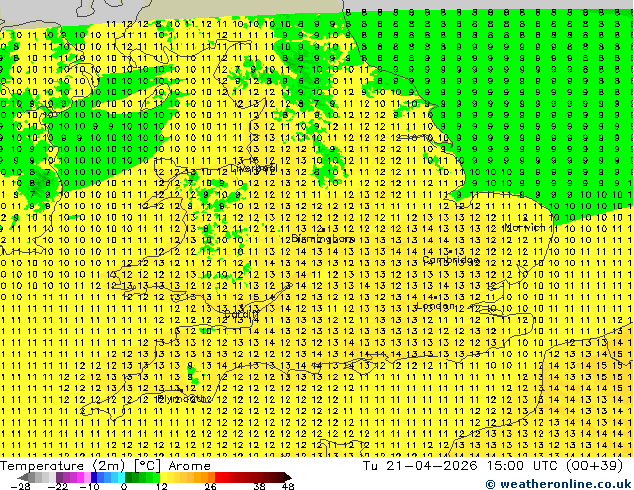Click the green section of the temperature legend
The image size is (634, 490).
click(x=142, y=477)
